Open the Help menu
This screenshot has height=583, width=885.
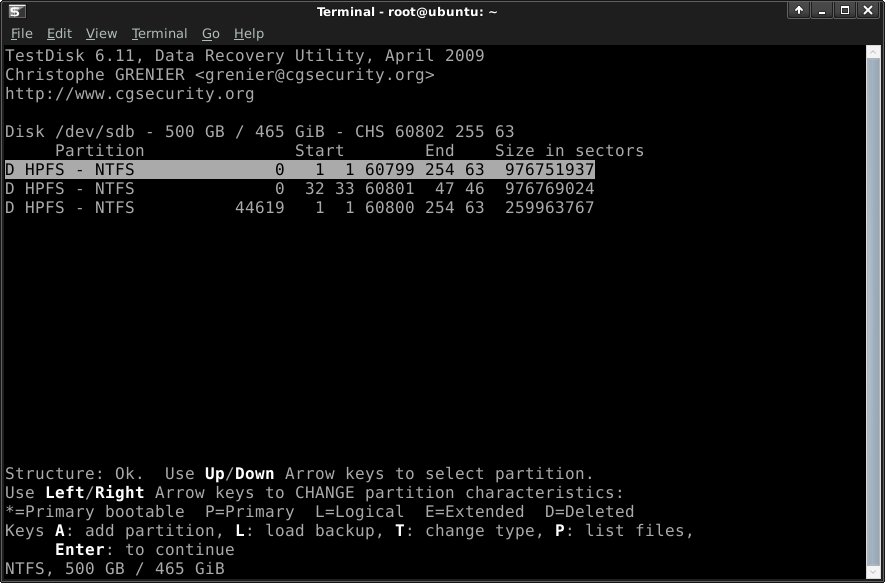point(249,34)
